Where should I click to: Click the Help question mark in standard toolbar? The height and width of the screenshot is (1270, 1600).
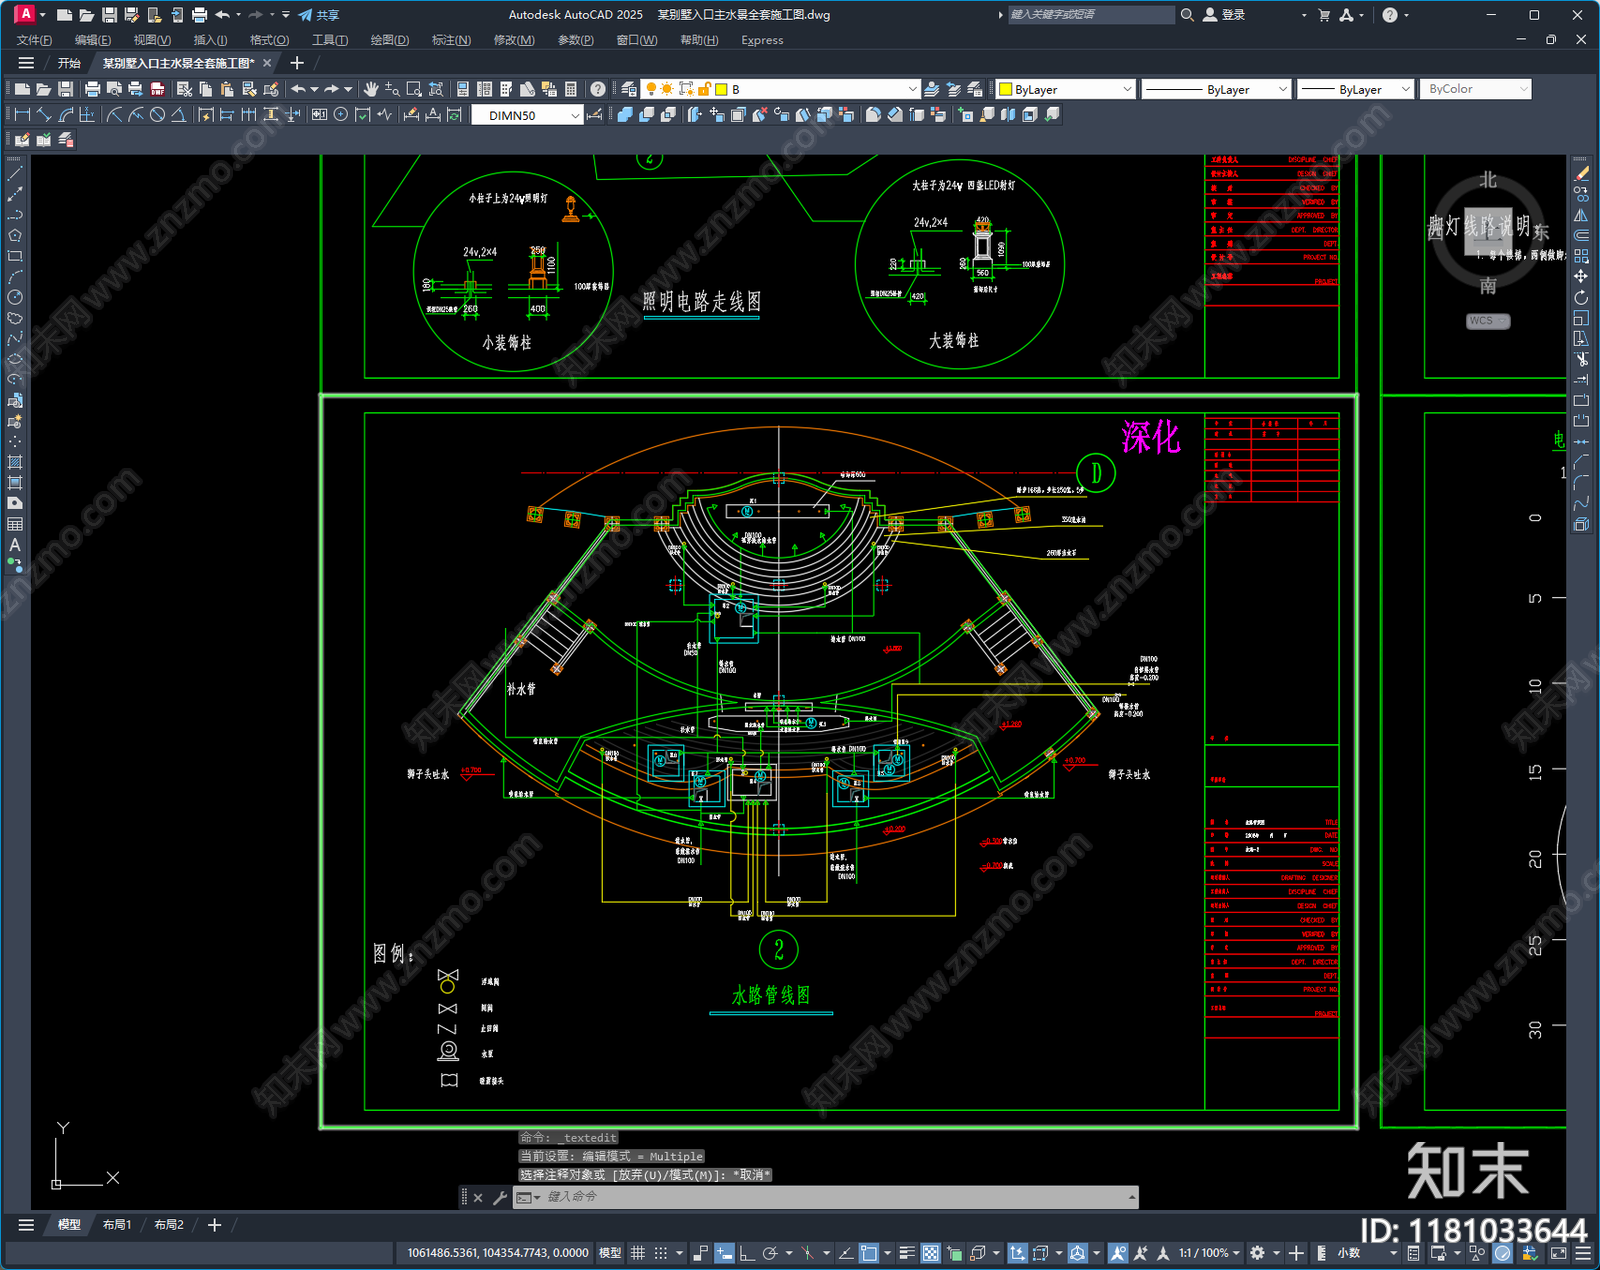597,89
